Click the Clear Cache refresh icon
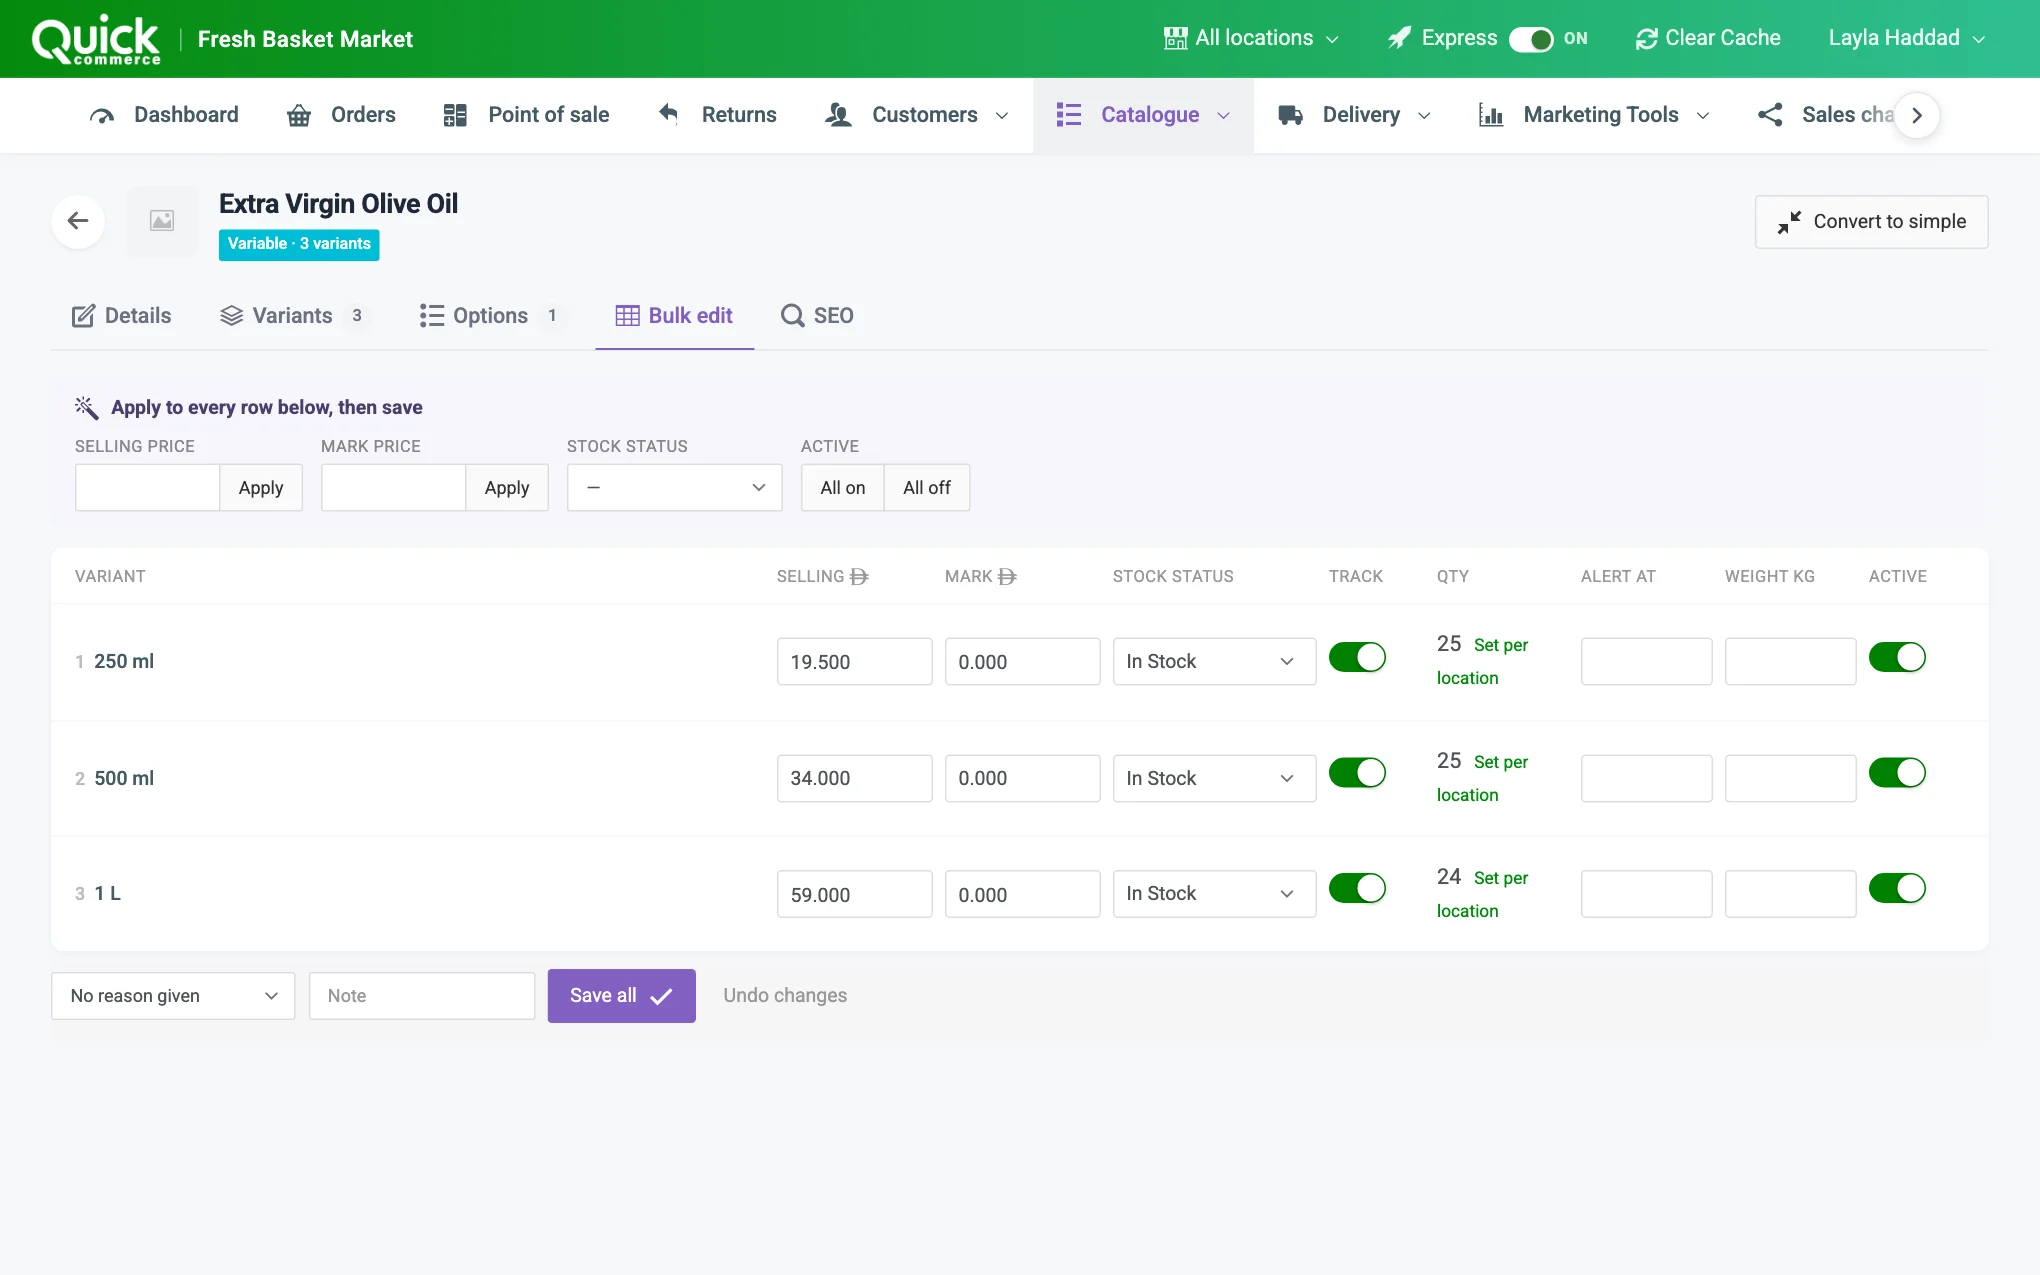The width and height of the screenshot is (2040, 1275). coord(1646,39)
